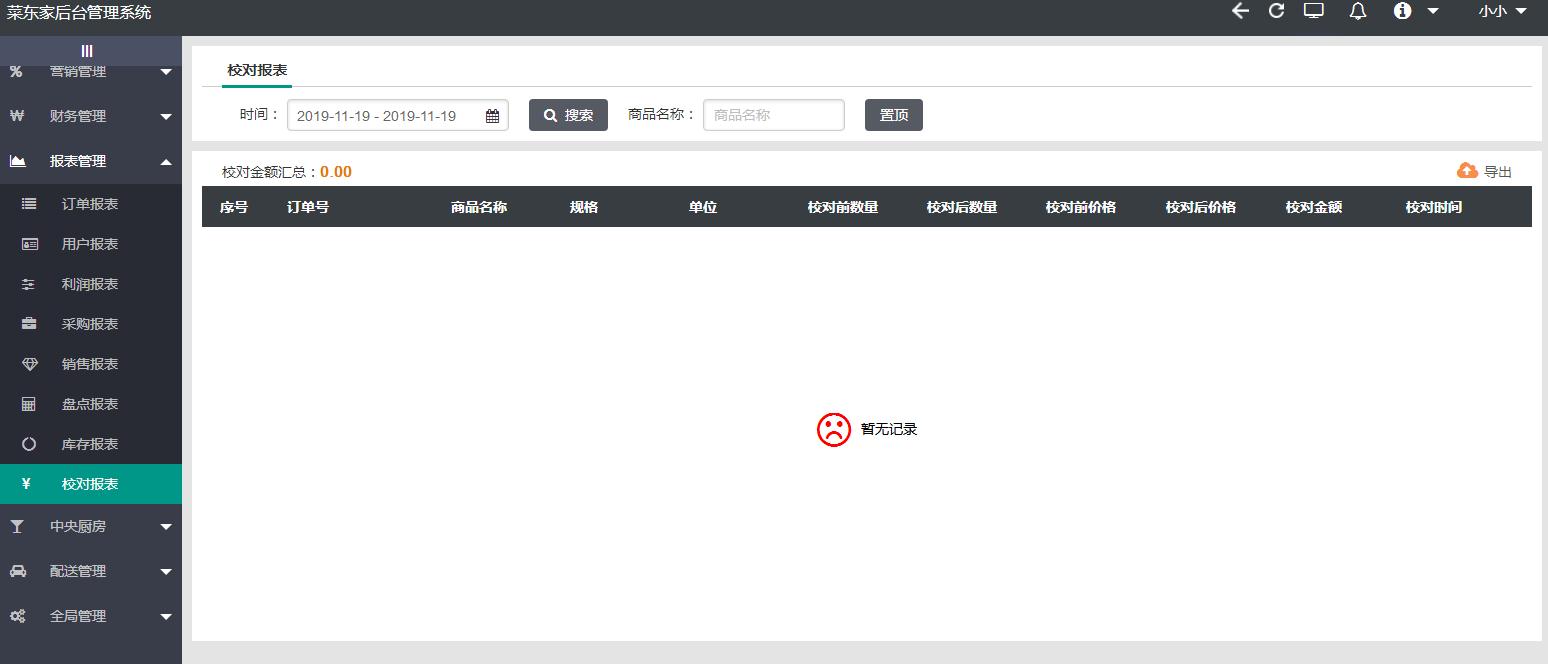Click the 盘点报表 calculator icon
This screenshot has width=1548, height=664.
pos(27,403)
